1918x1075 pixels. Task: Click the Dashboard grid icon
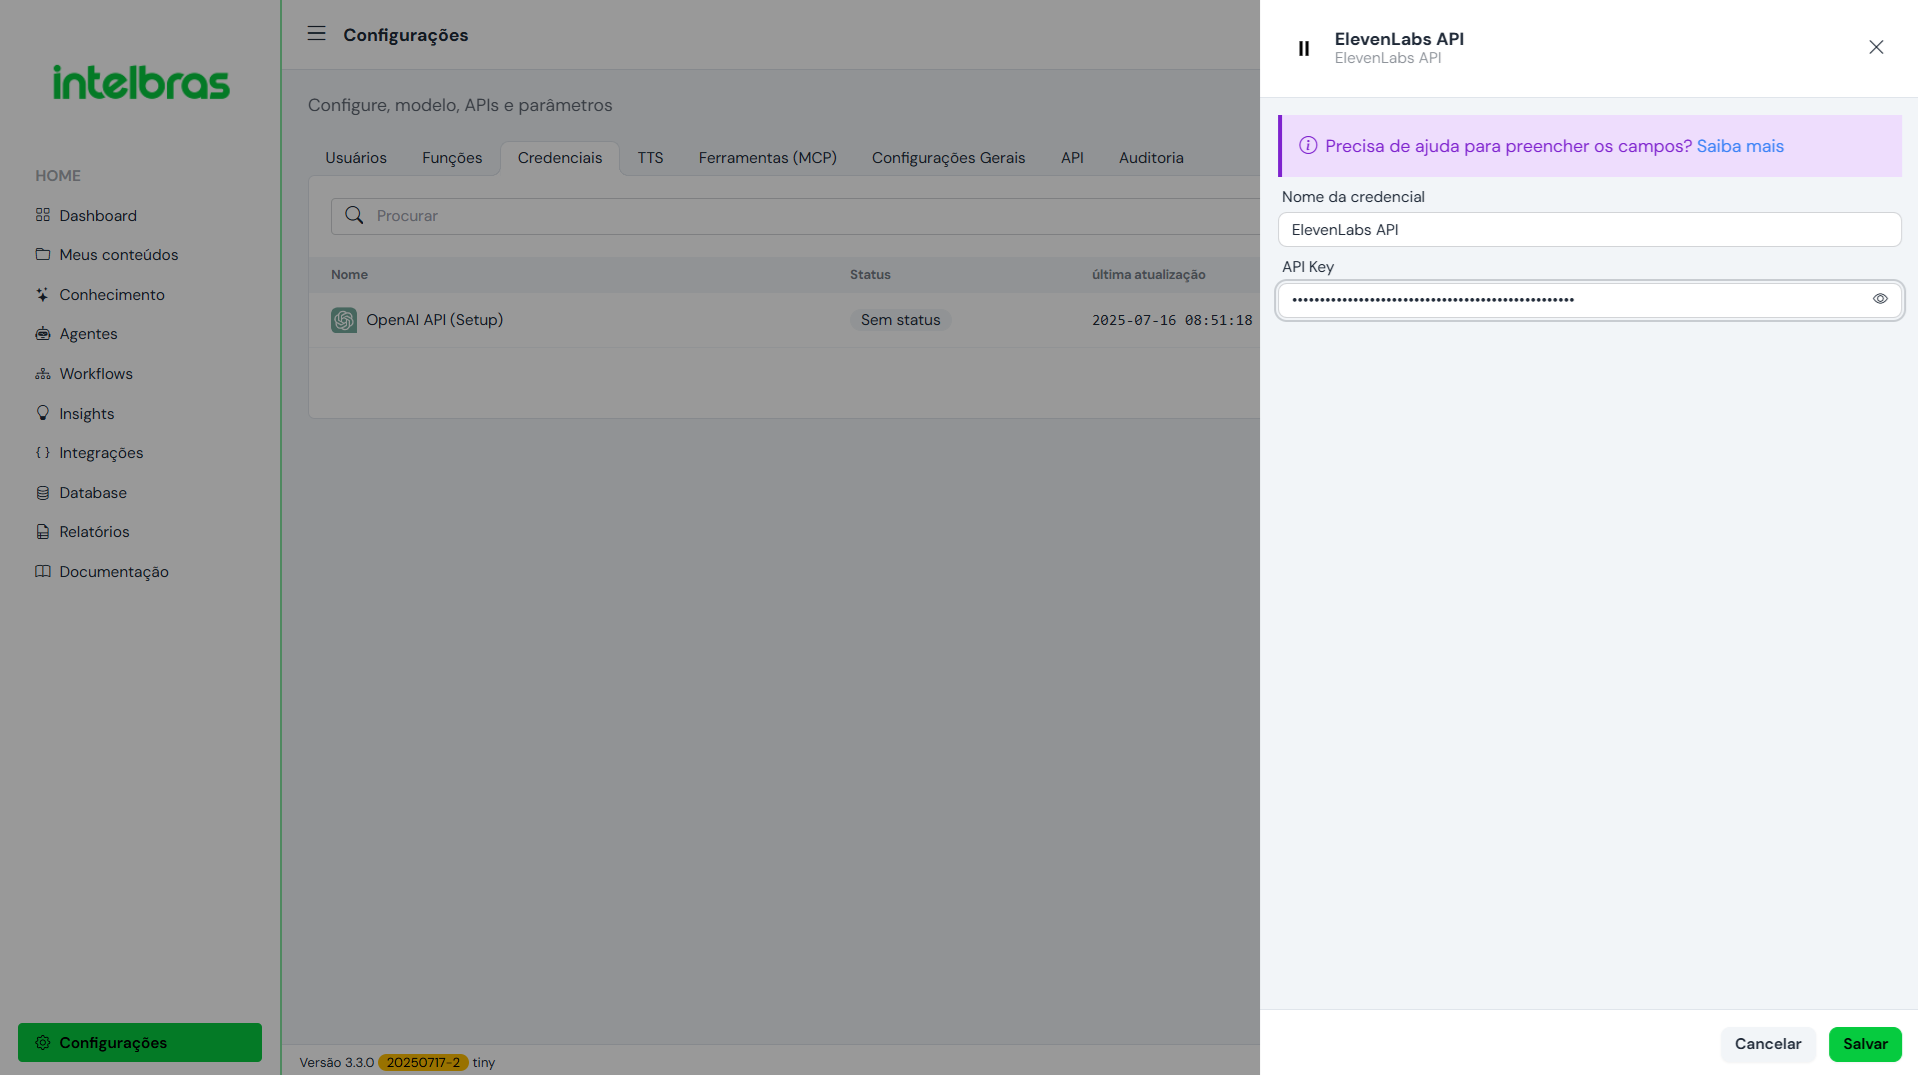click(42, 215)
